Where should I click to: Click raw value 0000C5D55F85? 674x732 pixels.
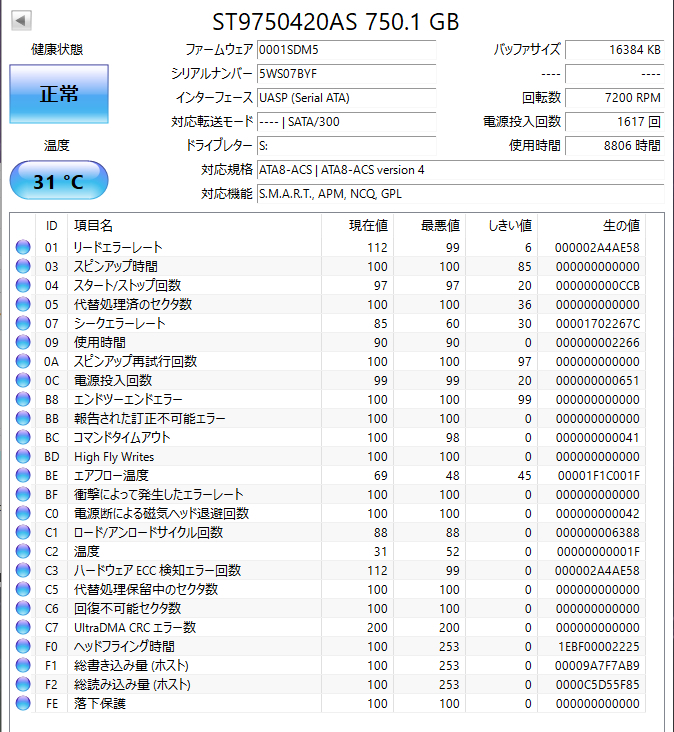597,684
